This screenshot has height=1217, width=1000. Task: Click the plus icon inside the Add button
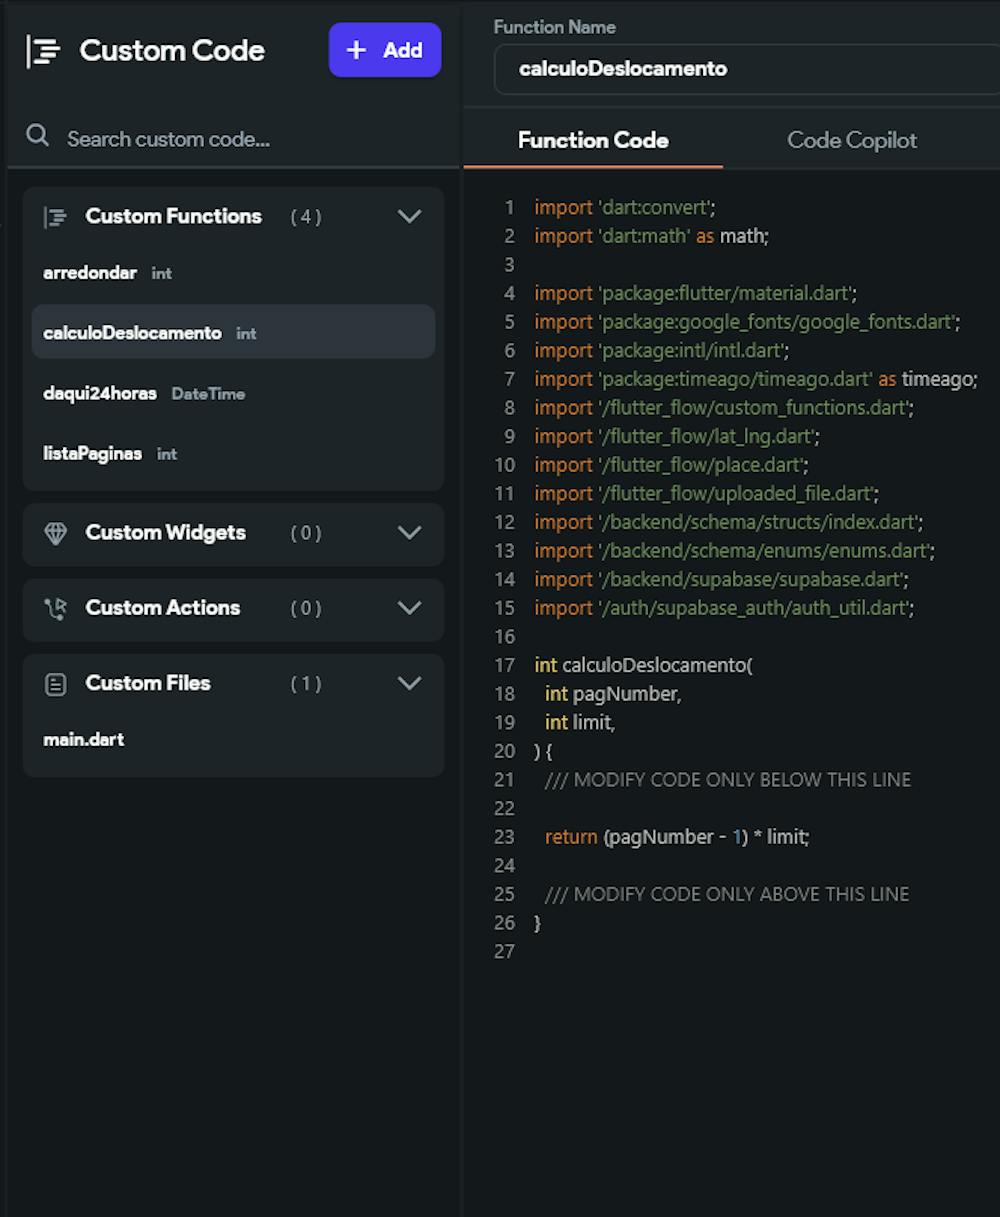click(357, 49)
